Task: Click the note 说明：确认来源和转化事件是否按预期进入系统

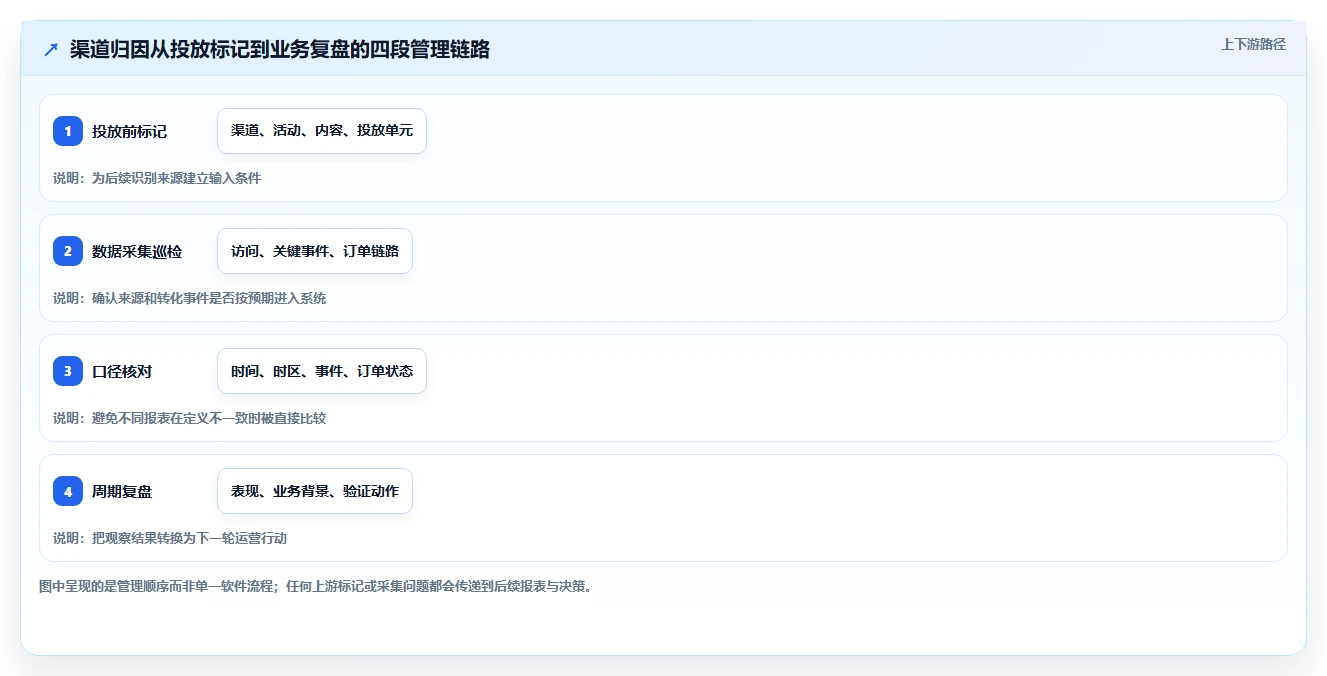Action: 189,298
